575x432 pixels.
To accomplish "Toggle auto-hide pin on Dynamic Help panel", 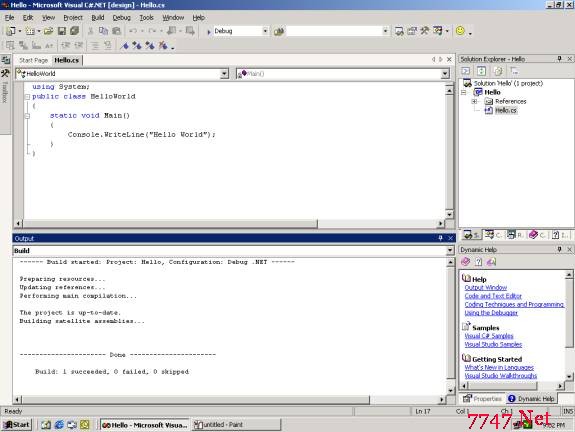I will point(560,249).
